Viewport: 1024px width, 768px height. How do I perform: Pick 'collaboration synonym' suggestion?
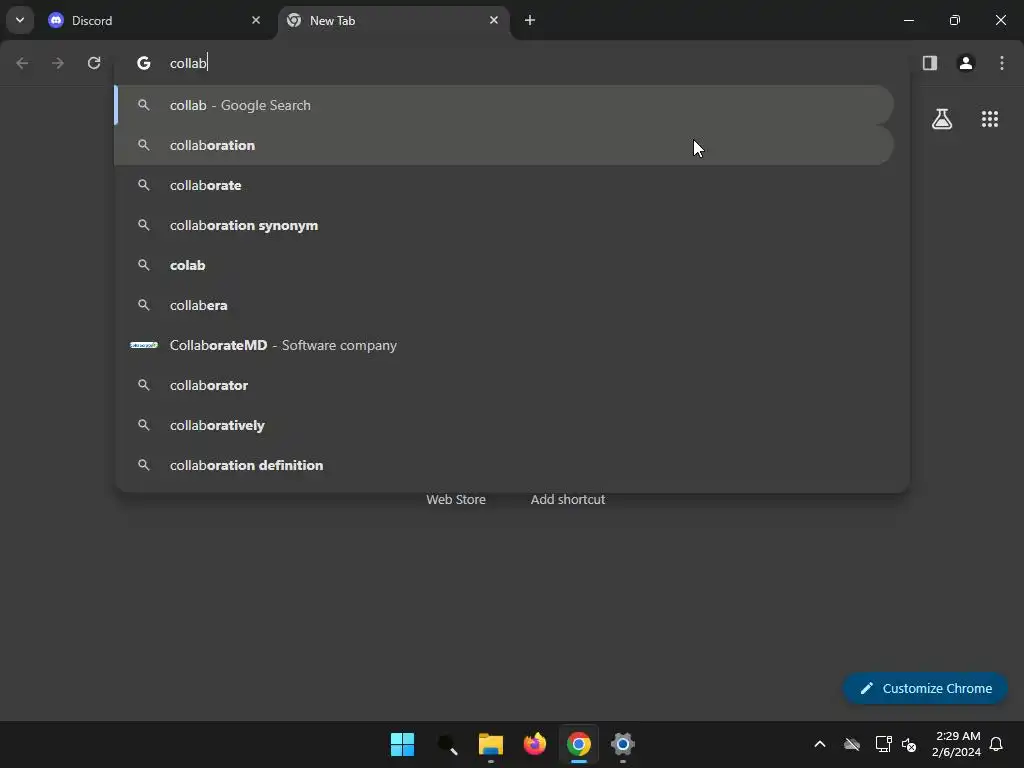[504, 225]
